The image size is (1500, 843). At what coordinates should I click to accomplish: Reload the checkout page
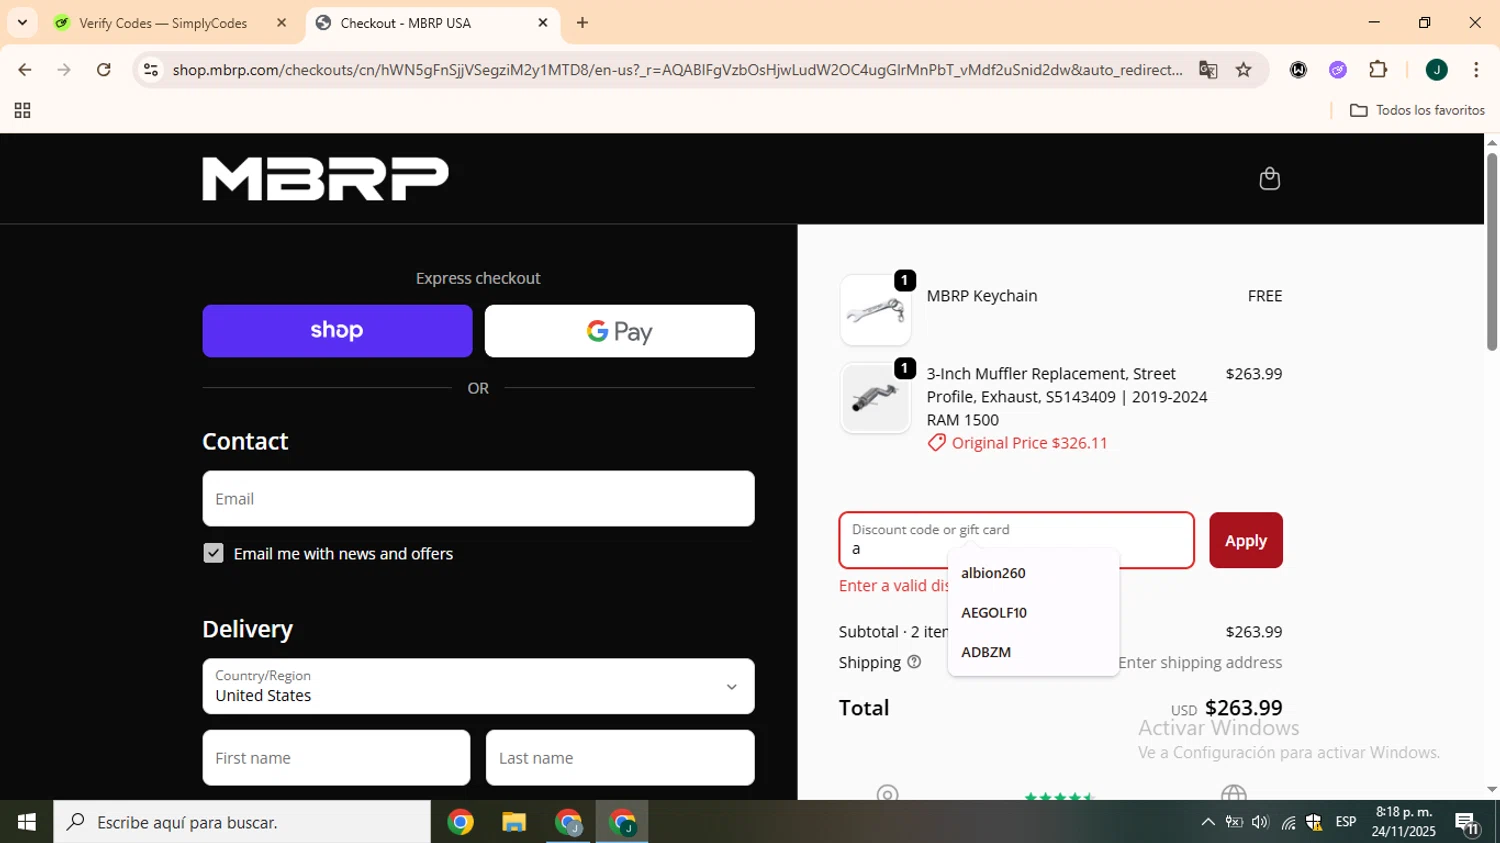pos(104,70)
